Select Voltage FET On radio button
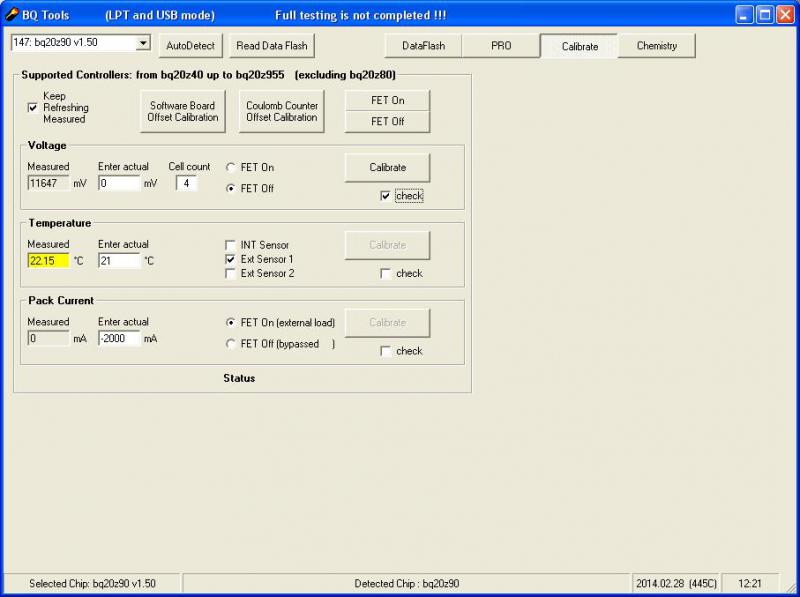This screenshot has height=597, width=800. [231, 167]
